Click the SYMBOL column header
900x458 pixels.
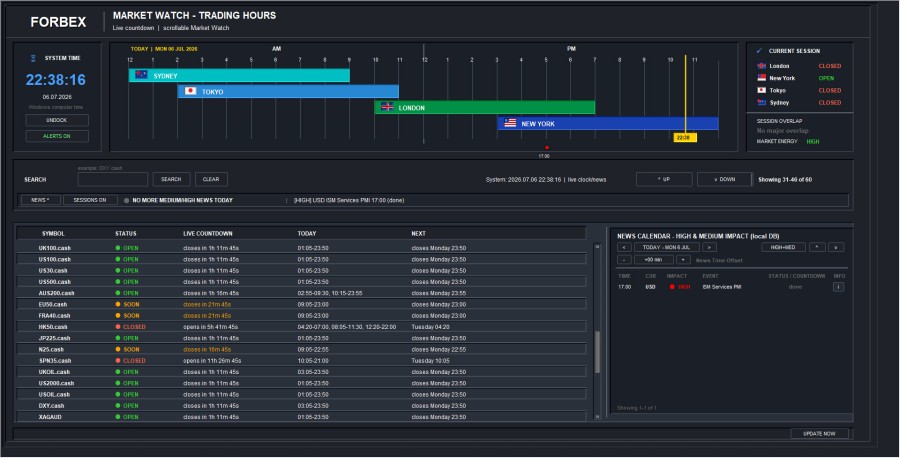[53, 234]
